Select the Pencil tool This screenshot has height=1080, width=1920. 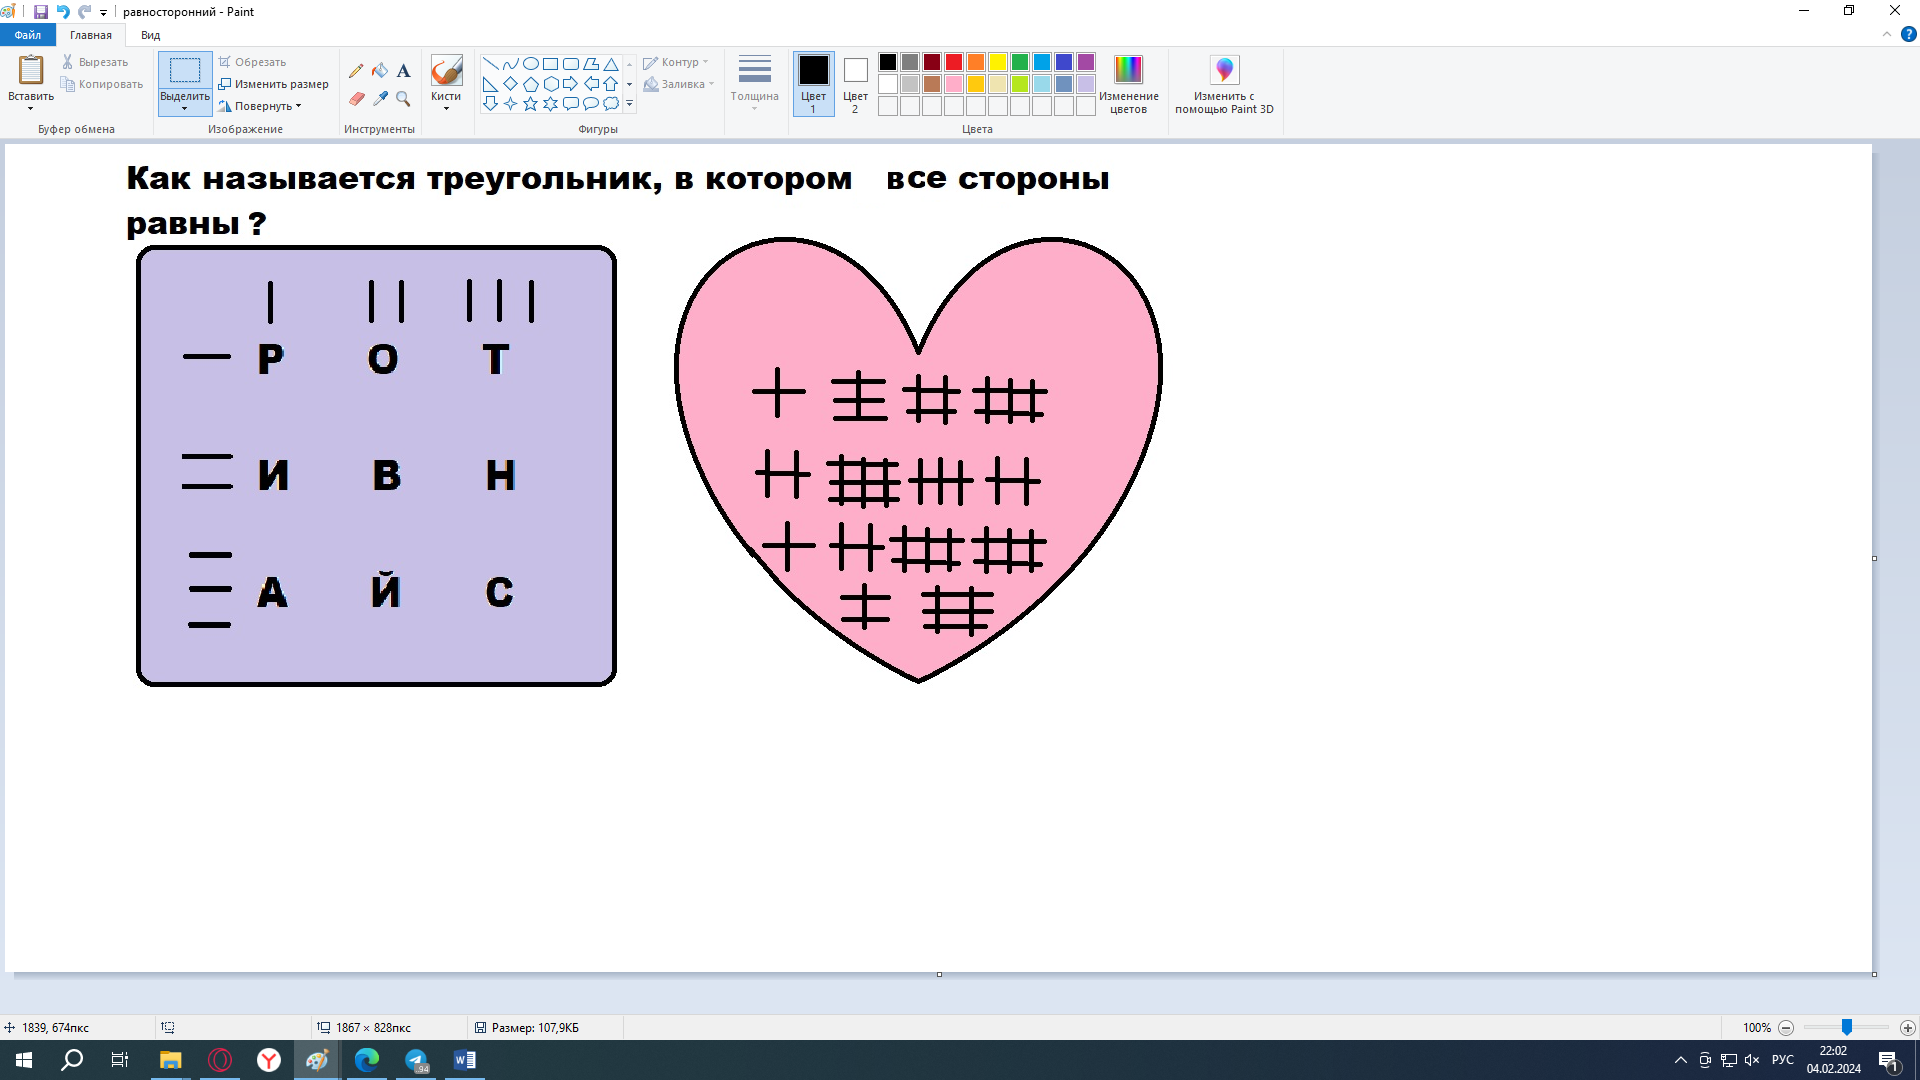(x=356, y=71)
